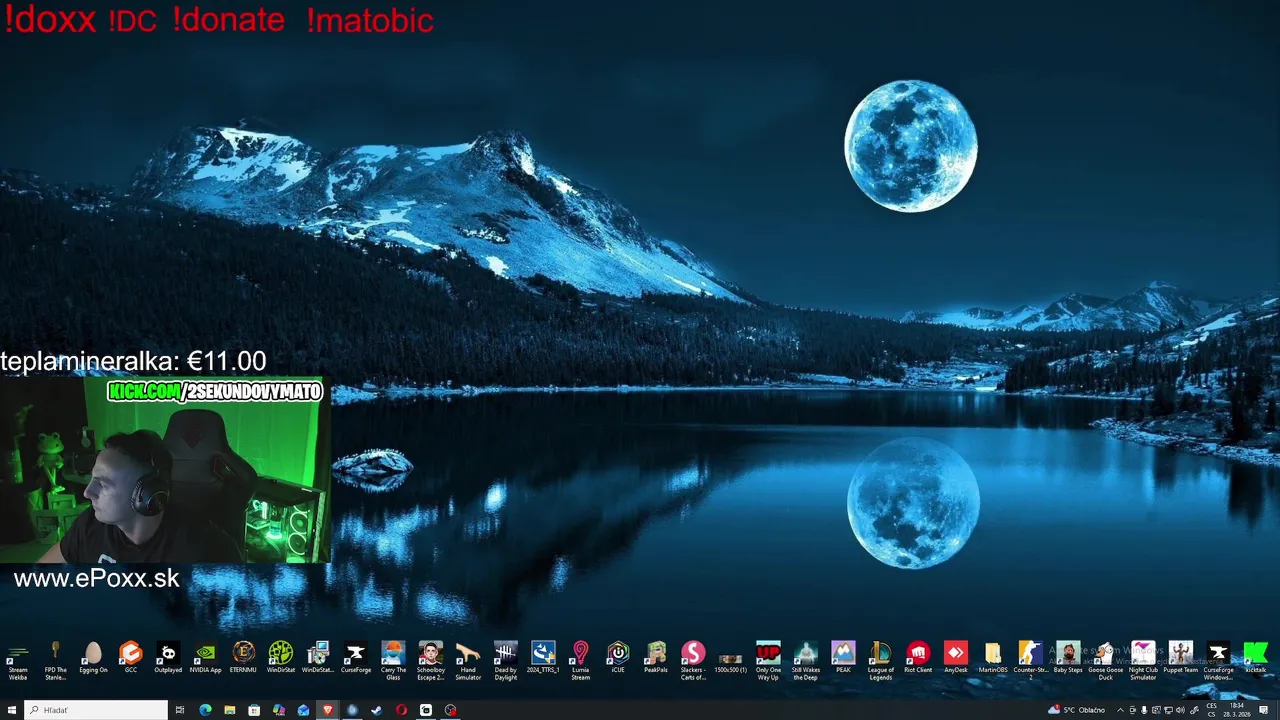Image resolution: width=1280 pixels, height=720 pixels.
Task: Launch the PEAK game shortcut
Action: point(843,659)
